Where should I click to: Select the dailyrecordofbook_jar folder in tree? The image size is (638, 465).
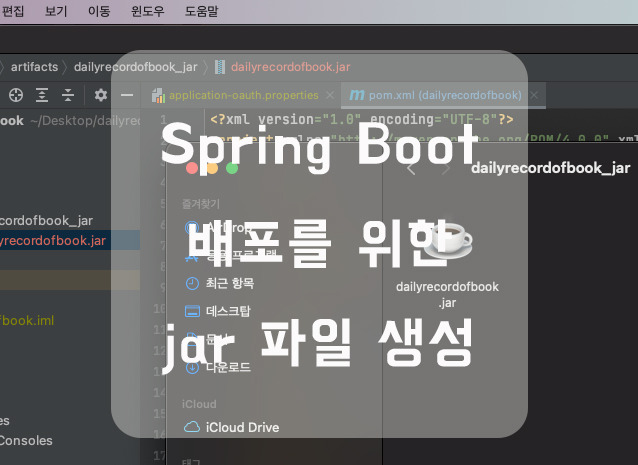tap(46, 220)
